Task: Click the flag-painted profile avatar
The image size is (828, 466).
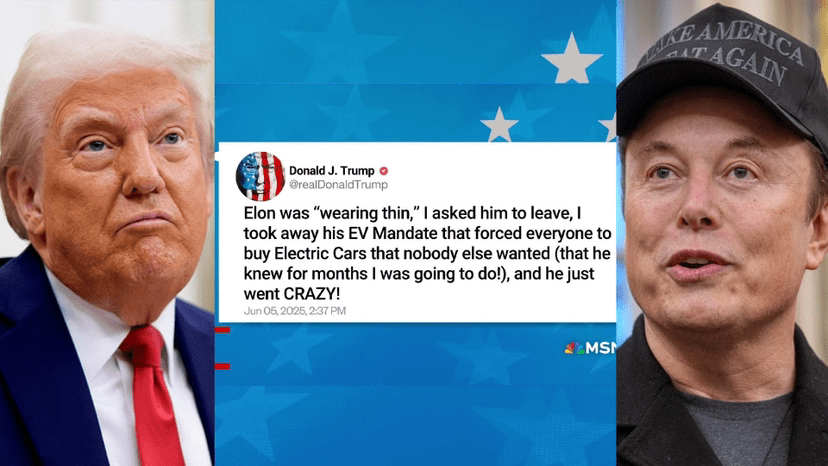Action: click(x=260, y=176)
